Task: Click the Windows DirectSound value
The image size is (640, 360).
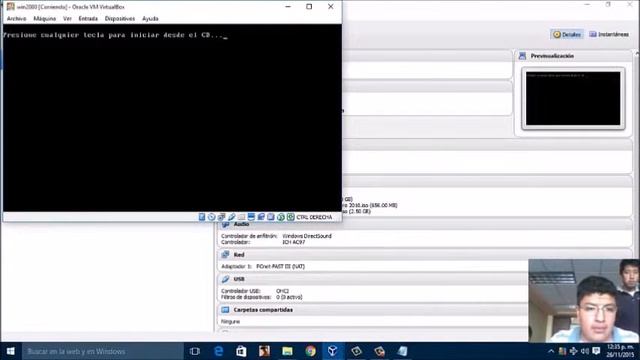Action: click(307, 236)
